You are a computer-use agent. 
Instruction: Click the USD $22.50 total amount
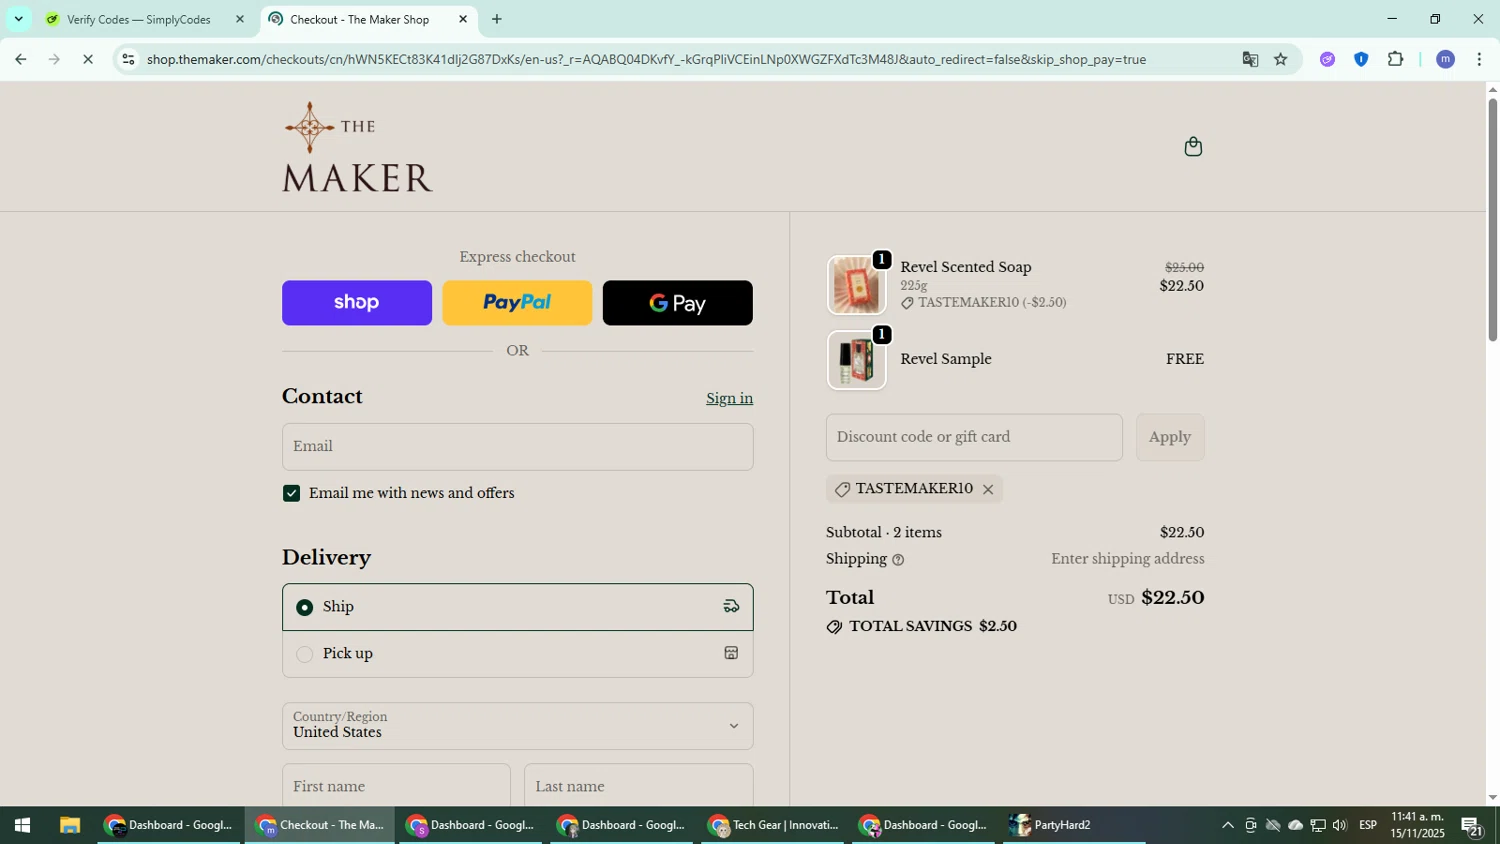click(1156, 598)
